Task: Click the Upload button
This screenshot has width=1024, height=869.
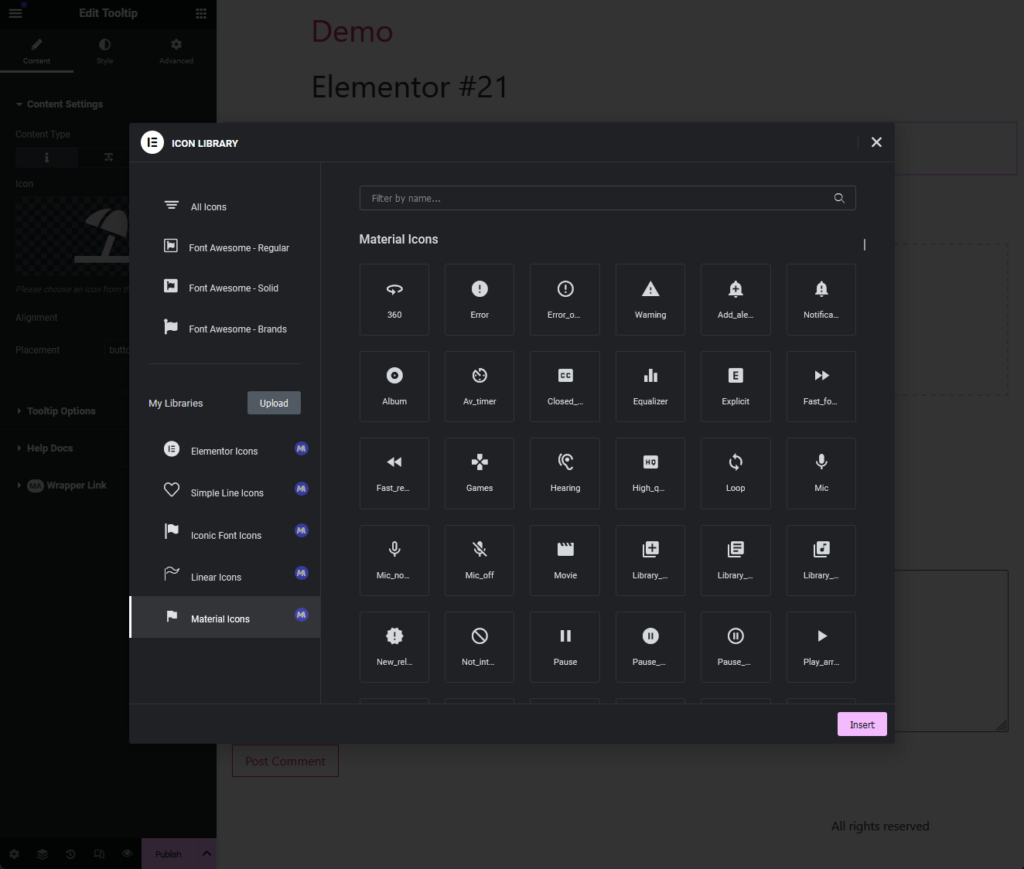Action: [274, 403]
